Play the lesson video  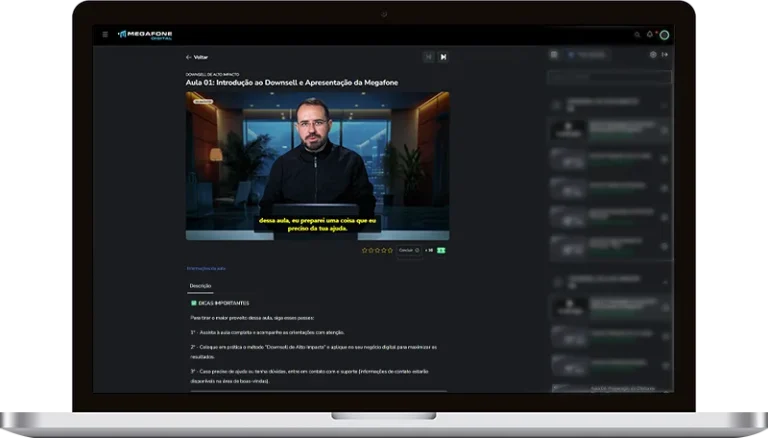317,165
